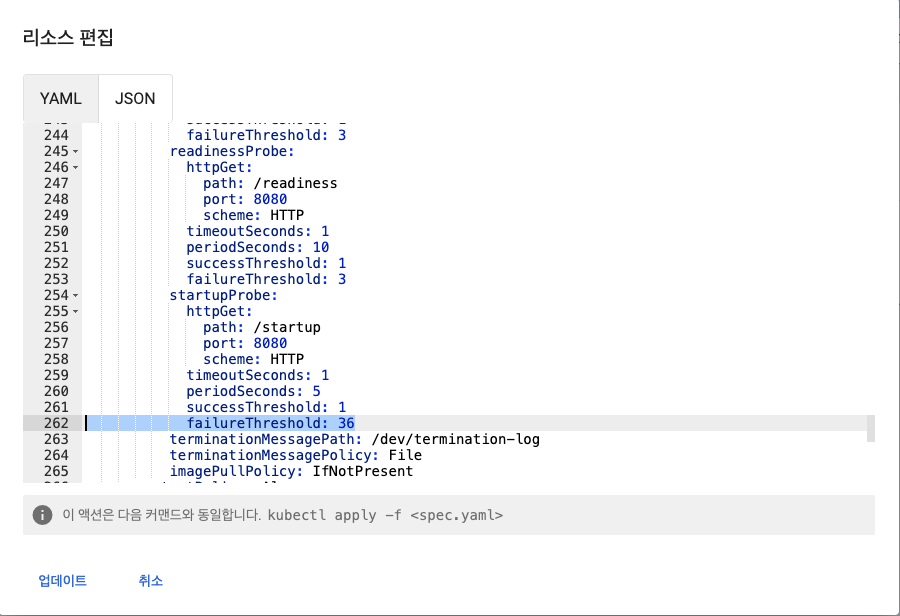Select the JSON tab

tap(135, 98)
